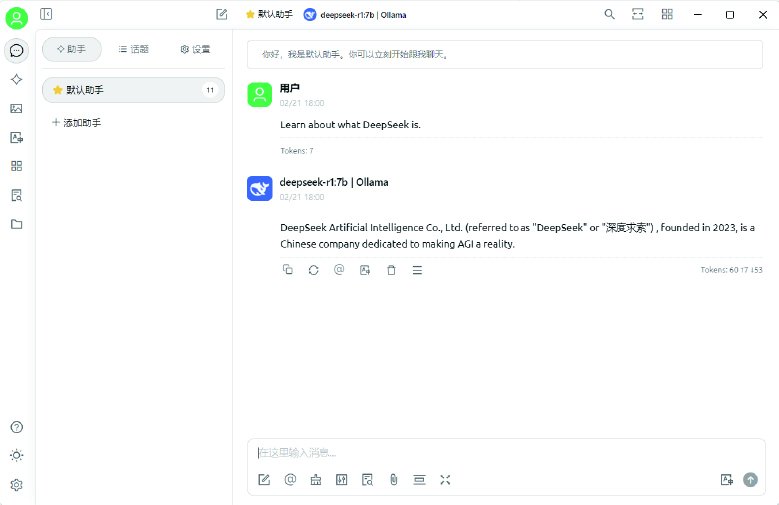Copy the deepseek response message
The image size is (779, 505).
[288, 270]
